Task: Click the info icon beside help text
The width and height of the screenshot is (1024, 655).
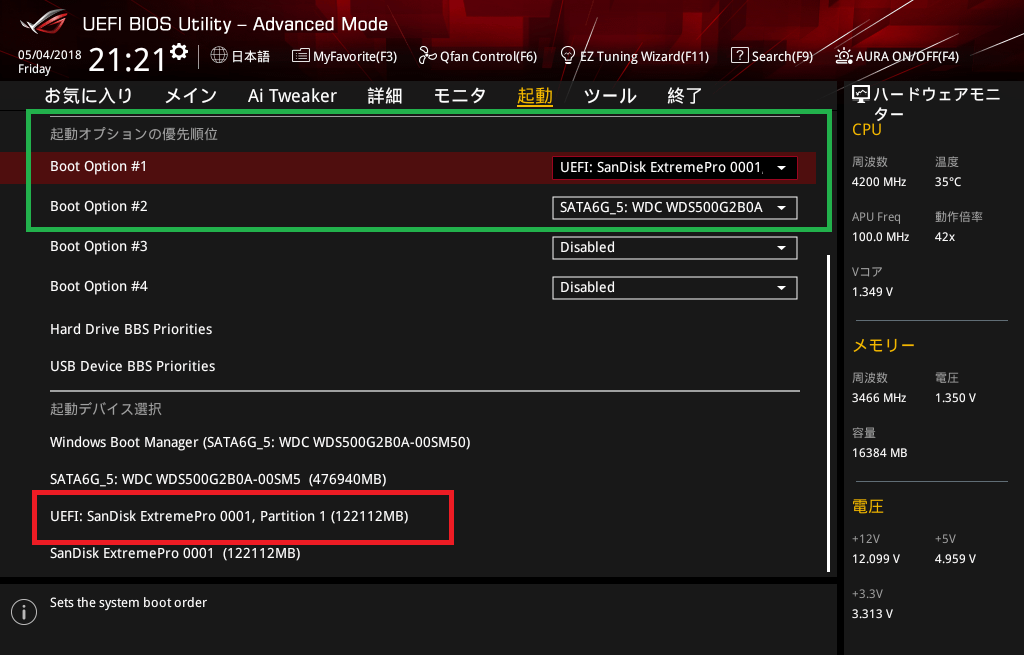Action: [x=24, y=612]
